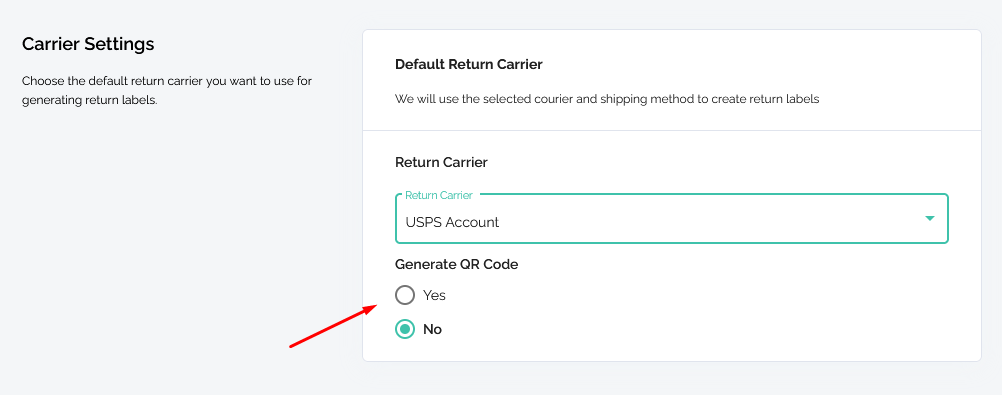Image resolution: width=1002 pixels, height=395 pixels.
Task: Select Yes for Generate QR Code
Action: pos(405,295)
